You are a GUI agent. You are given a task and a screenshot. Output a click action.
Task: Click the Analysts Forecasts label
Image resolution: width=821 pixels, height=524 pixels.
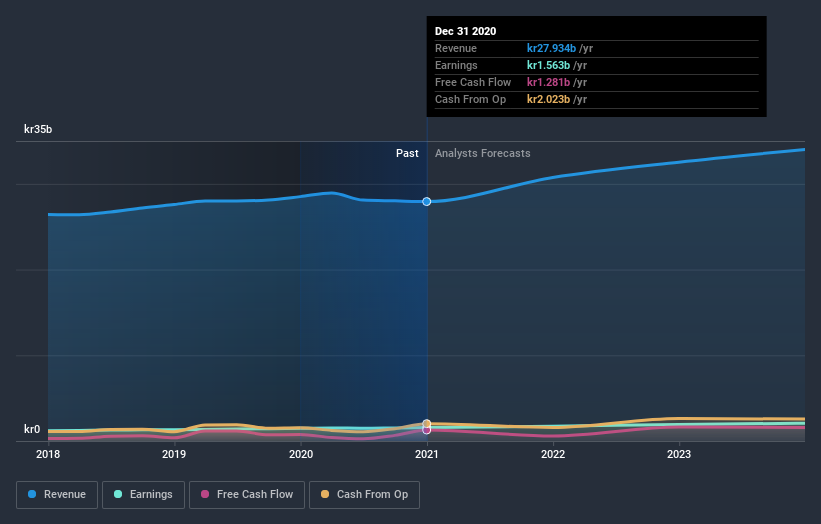coord(483,153)
